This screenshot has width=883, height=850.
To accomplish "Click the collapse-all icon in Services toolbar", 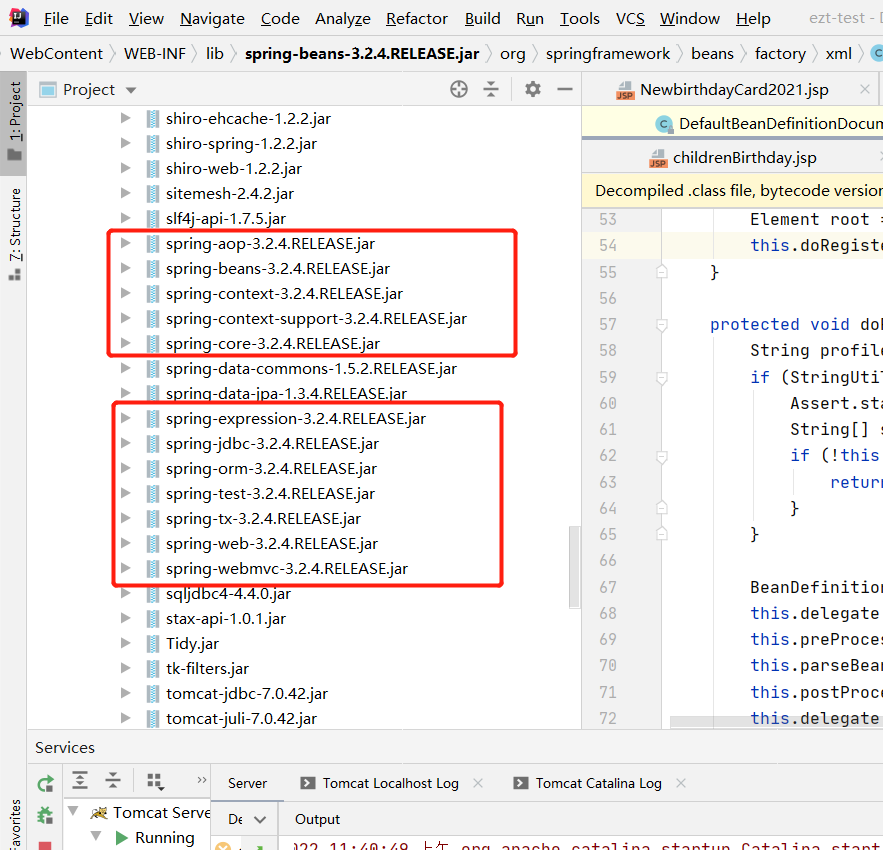I will pyautogui.click(x=113, y=780).
